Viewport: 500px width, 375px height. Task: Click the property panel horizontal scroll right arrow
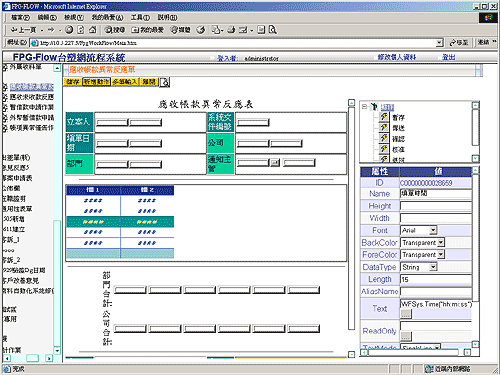pyautogui.click(x=467, y=352)
